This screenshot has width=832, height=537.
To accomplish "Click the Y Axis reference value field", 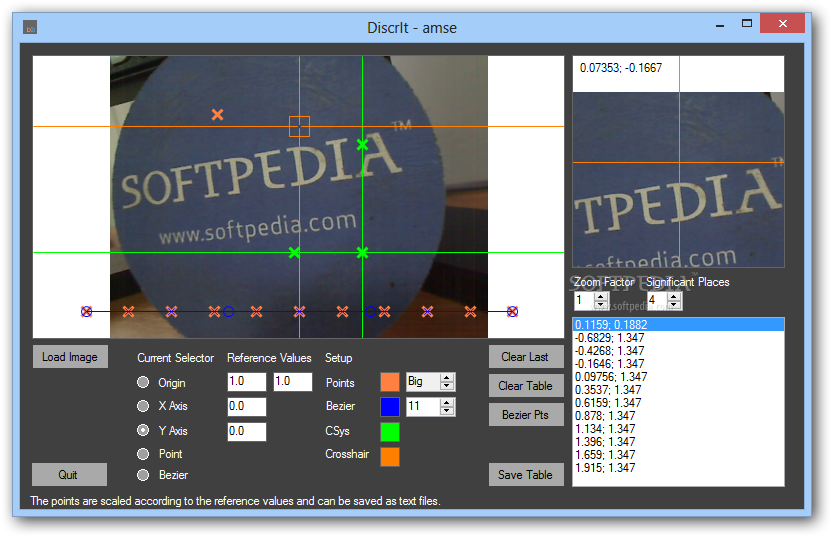I will (x=247, y=431).
